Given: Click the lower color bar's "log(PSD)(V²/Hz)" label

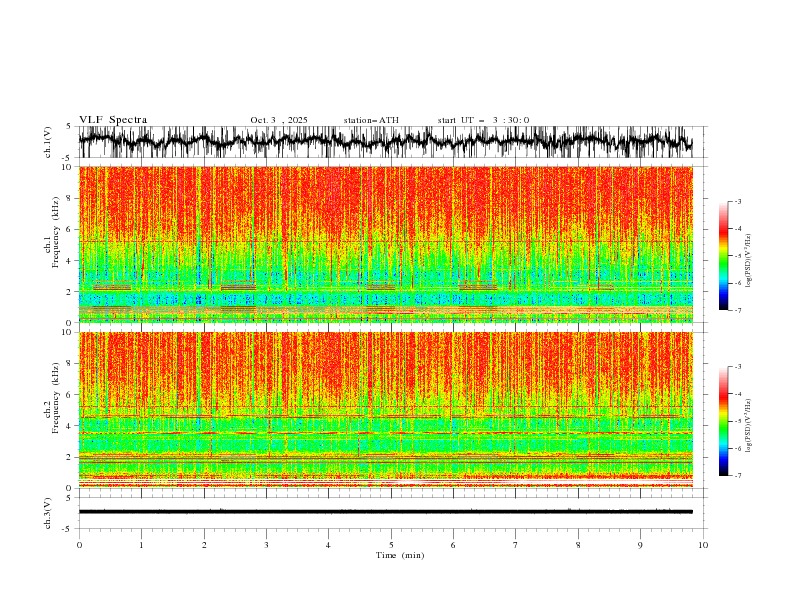Looking at the screenshot, I should tap(748, 425).
